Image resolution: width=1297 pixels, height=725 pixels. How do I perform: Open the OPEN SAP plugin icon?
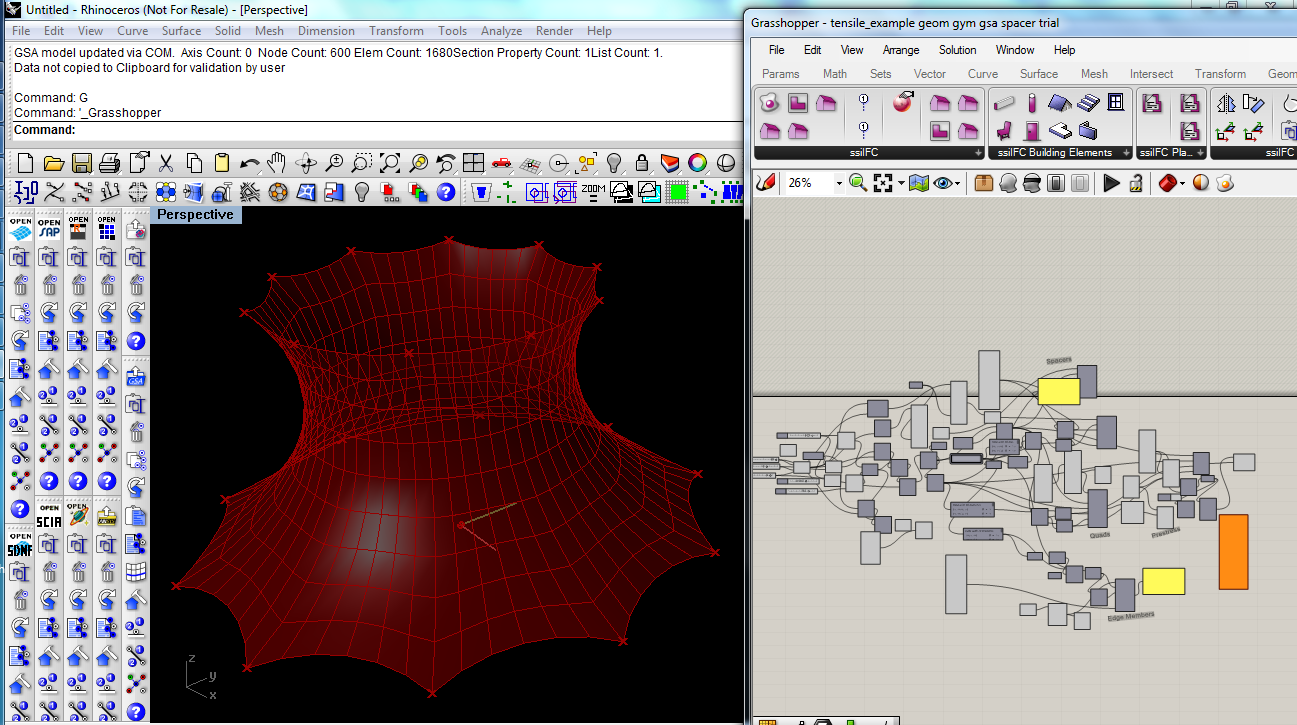pos(49,227)
